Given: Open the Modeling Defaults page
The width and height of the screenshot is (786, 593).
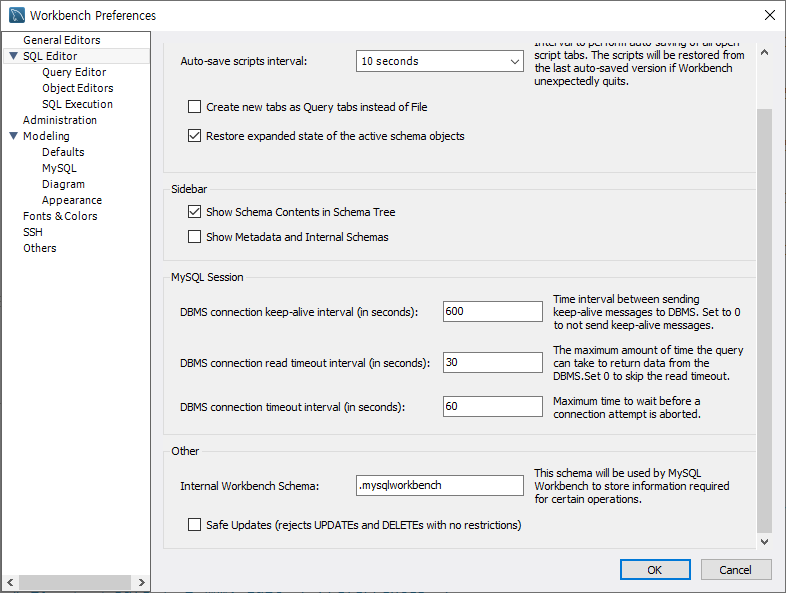Looking at the screenshot, I should click(x=63, y=152).
